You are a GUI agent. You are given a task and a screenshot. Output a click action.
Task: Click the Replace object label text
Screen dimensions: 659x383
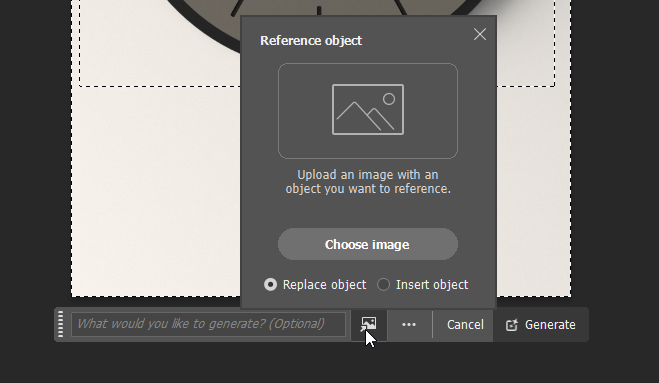tap(324, 285)
